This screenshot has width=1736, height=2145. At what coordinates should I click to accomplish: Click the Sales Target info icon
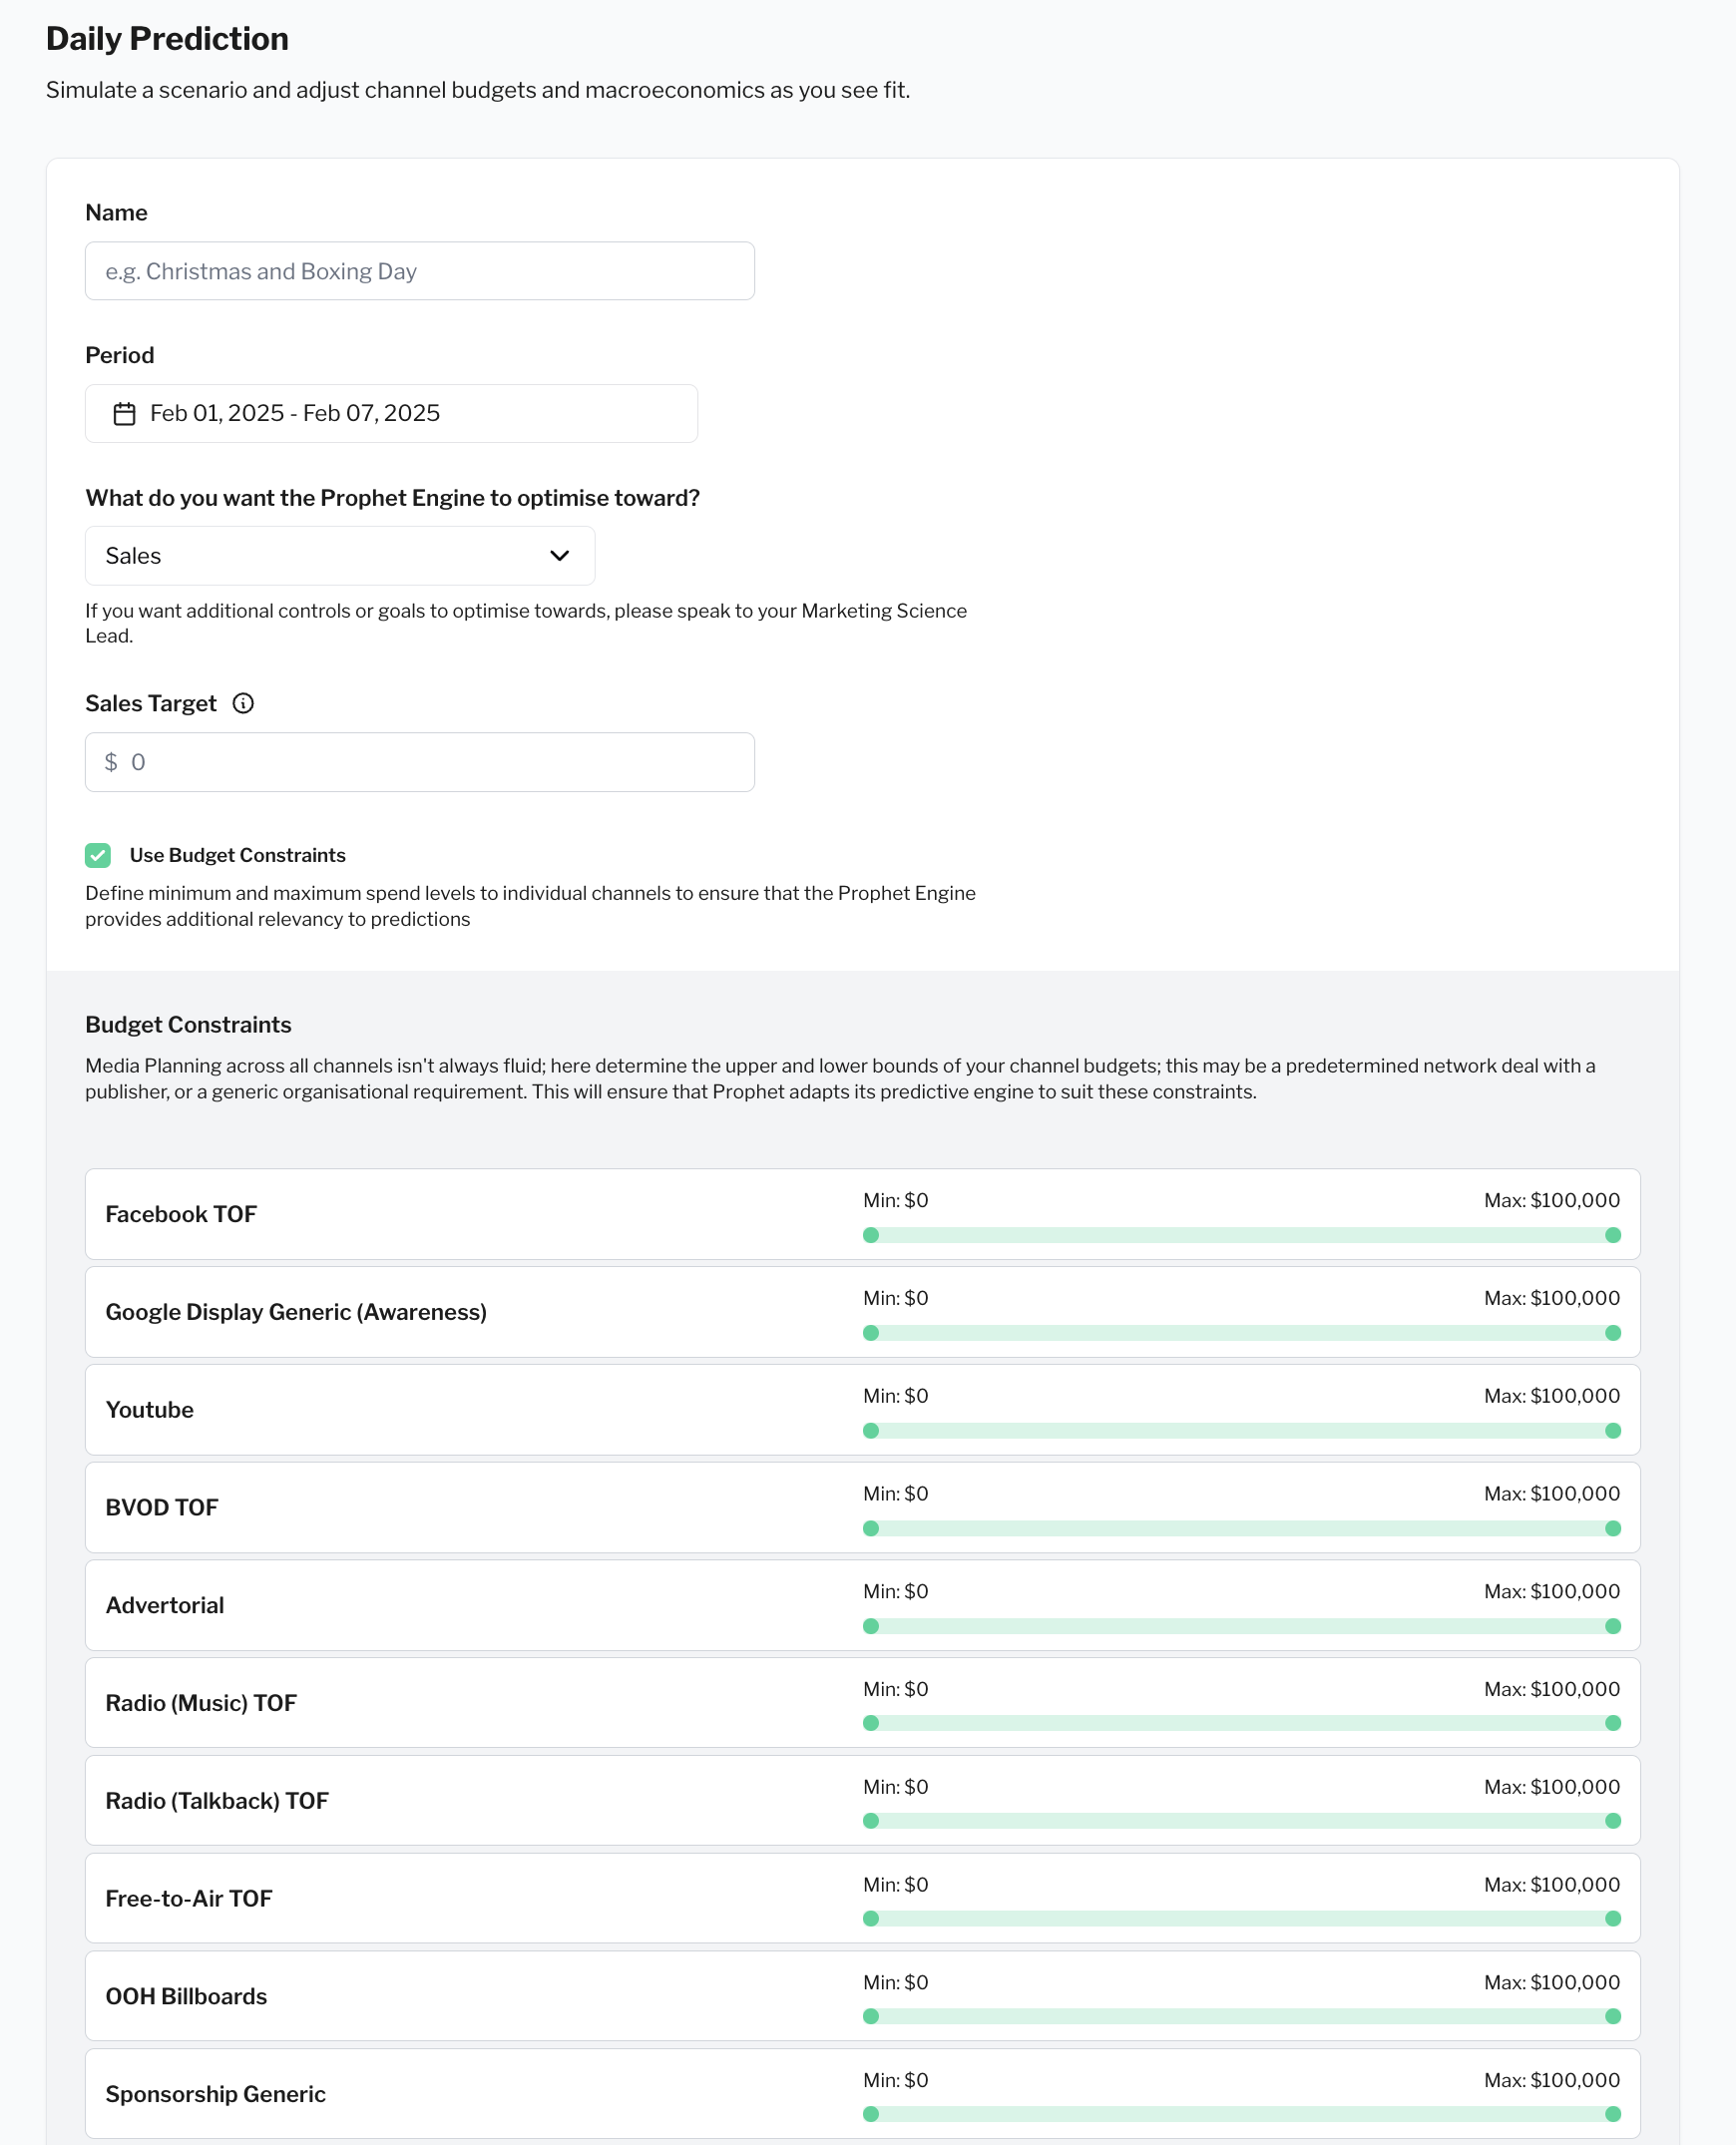click(243, 703)
